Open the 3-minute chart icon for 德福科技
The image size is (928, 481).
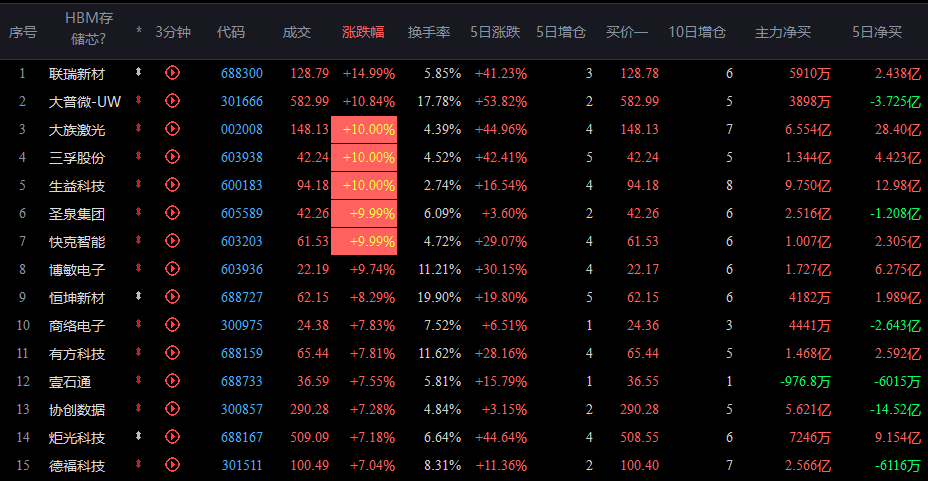[x=172, y=464]
